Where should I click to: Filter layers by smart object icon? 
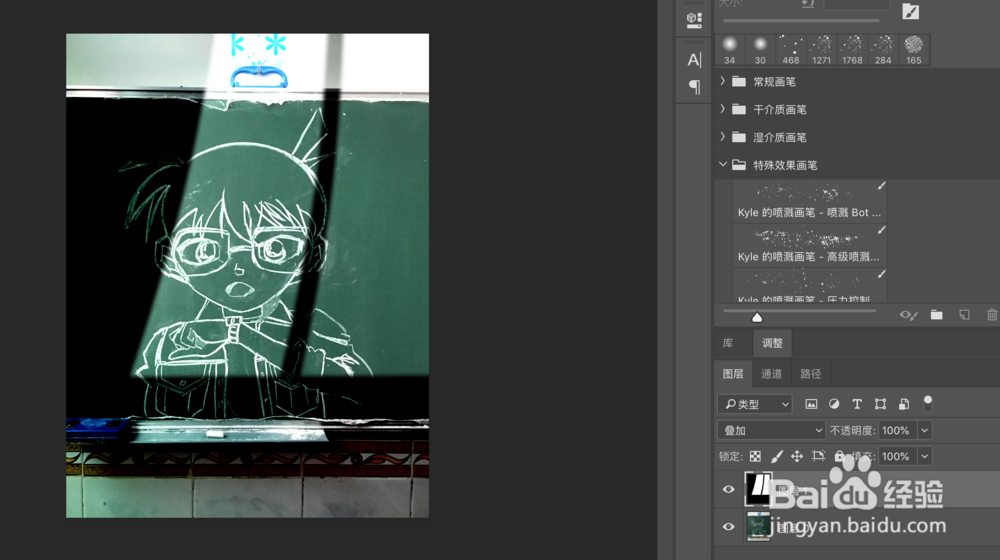pos(904,404)
